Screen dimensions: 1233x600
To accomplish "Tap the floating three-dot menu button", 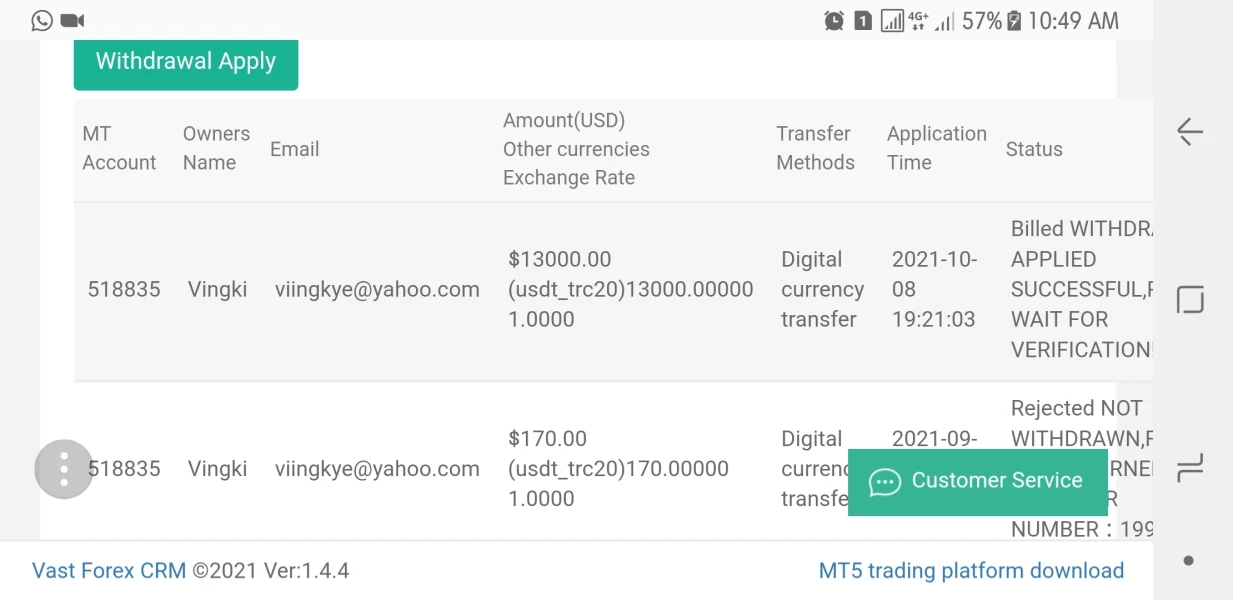I will 64,469.
